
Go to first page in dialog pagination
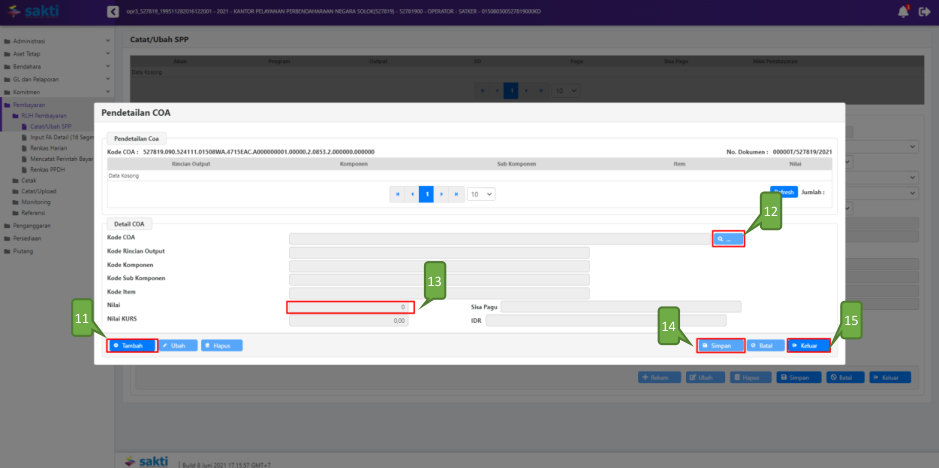pos(397,194)
